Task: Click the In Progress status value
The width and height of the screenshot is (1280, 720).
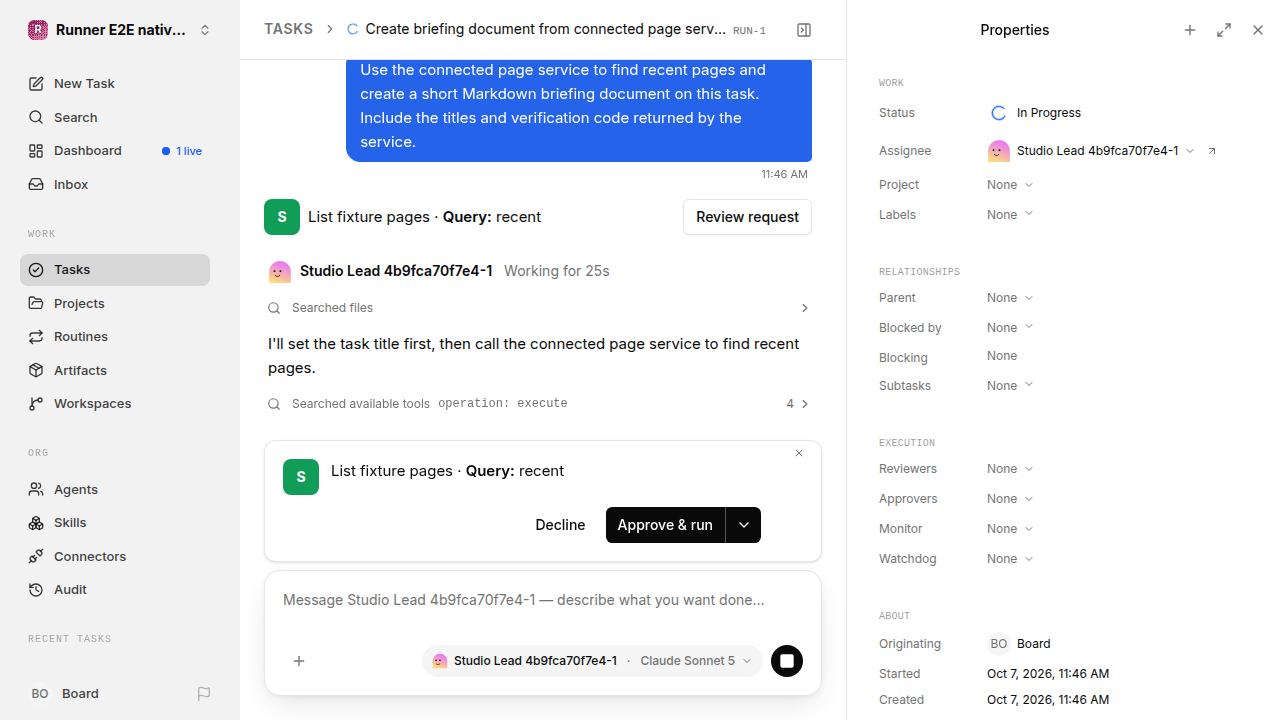Action: [x=1035, y=113]
